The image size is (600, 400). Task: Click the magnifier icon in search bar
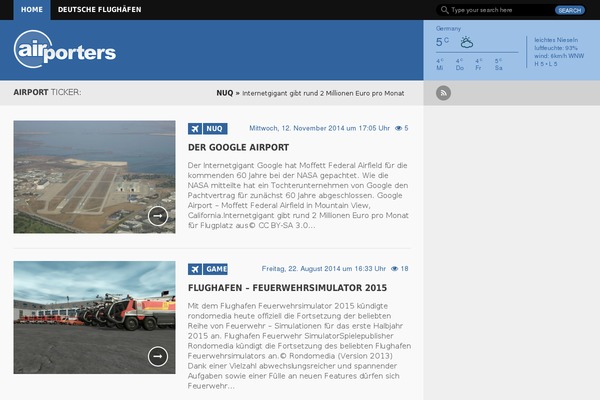coord(444,10)
